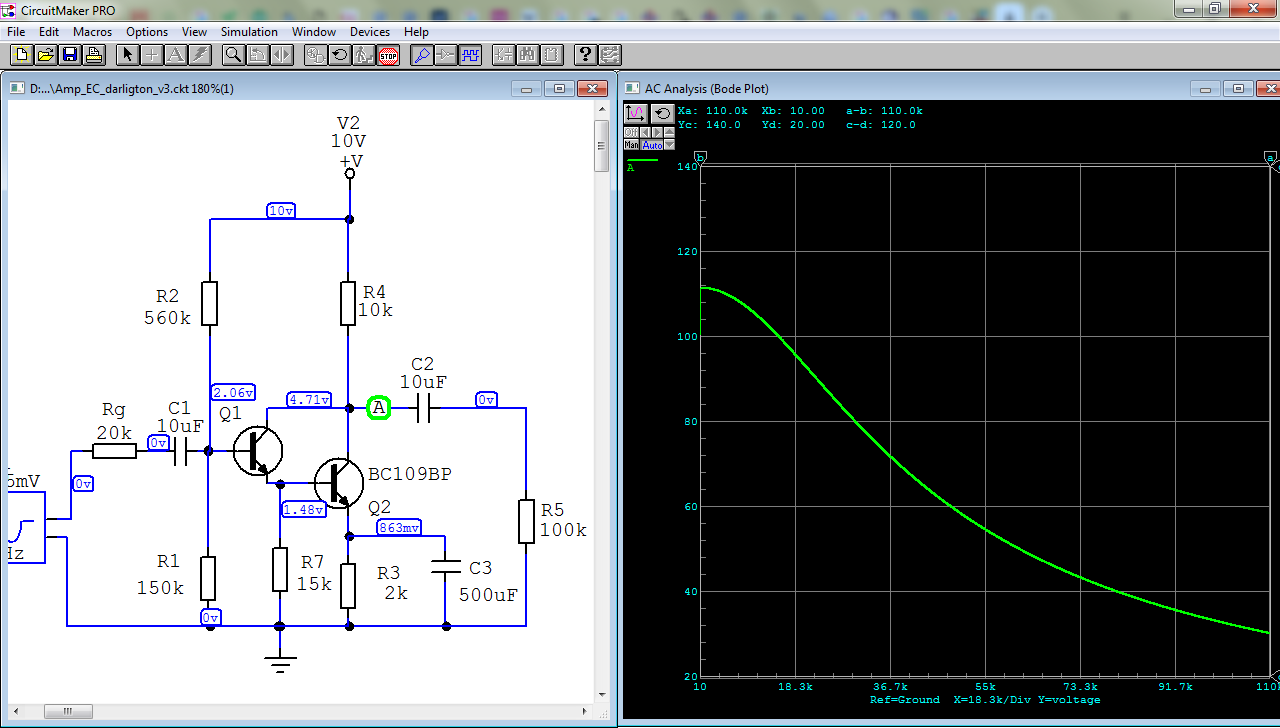This screenshot has height=728, width=1280.
Task: Click the Bode plot reset view icon
Action: [662, 114]
